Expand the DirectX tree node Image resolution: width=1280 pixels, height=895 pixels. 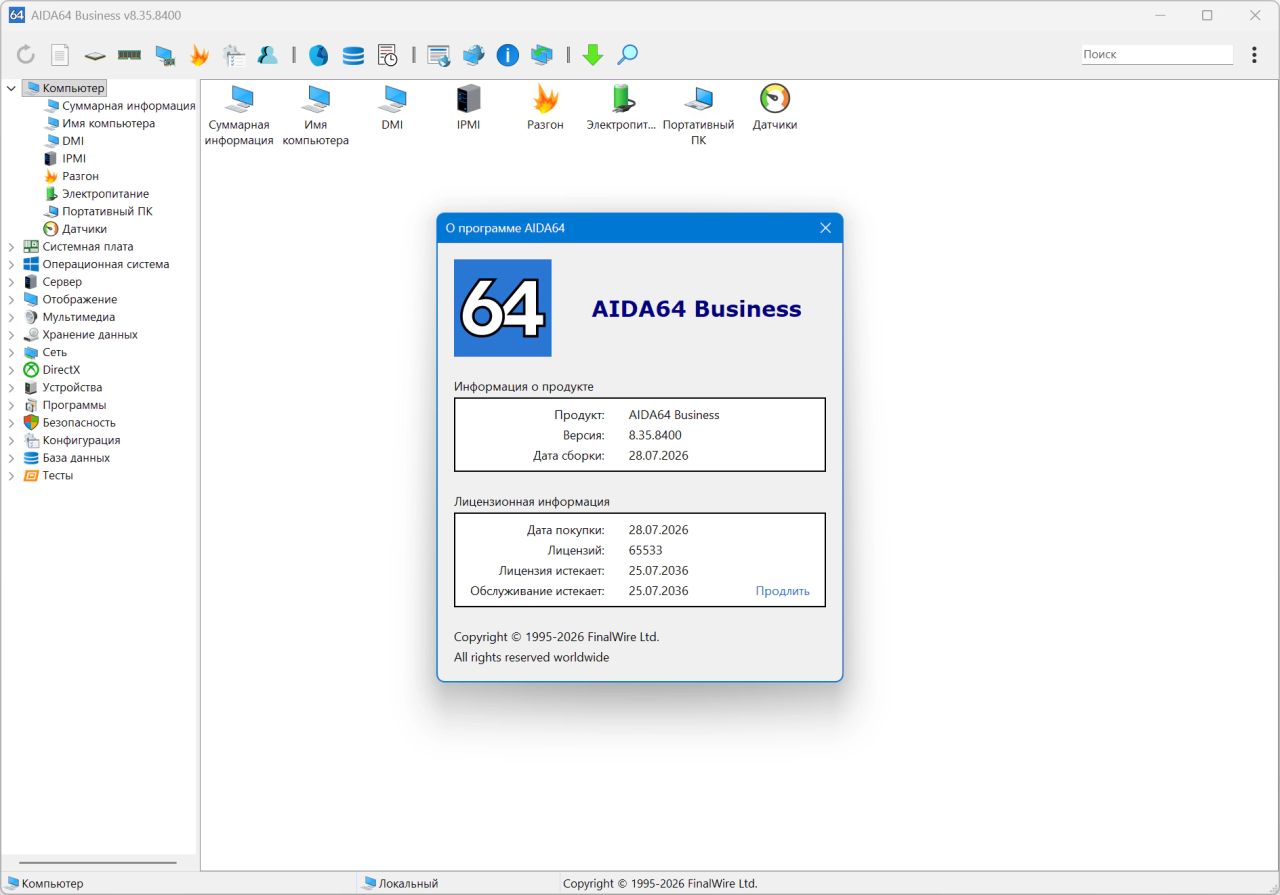click(x=11, y=370)
